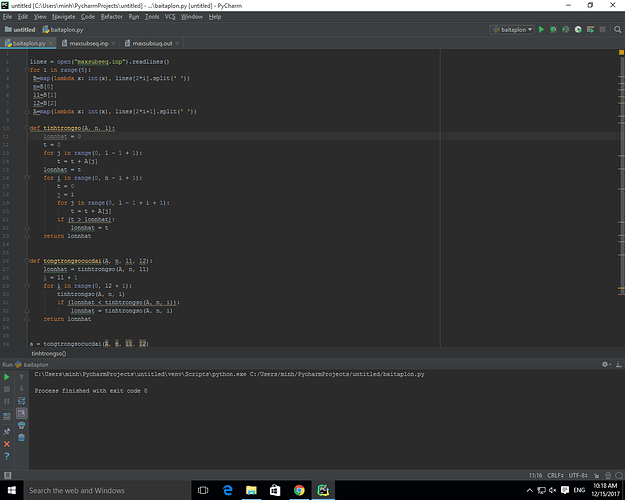Toggle read-only lock in the status bar

point(596,473)
